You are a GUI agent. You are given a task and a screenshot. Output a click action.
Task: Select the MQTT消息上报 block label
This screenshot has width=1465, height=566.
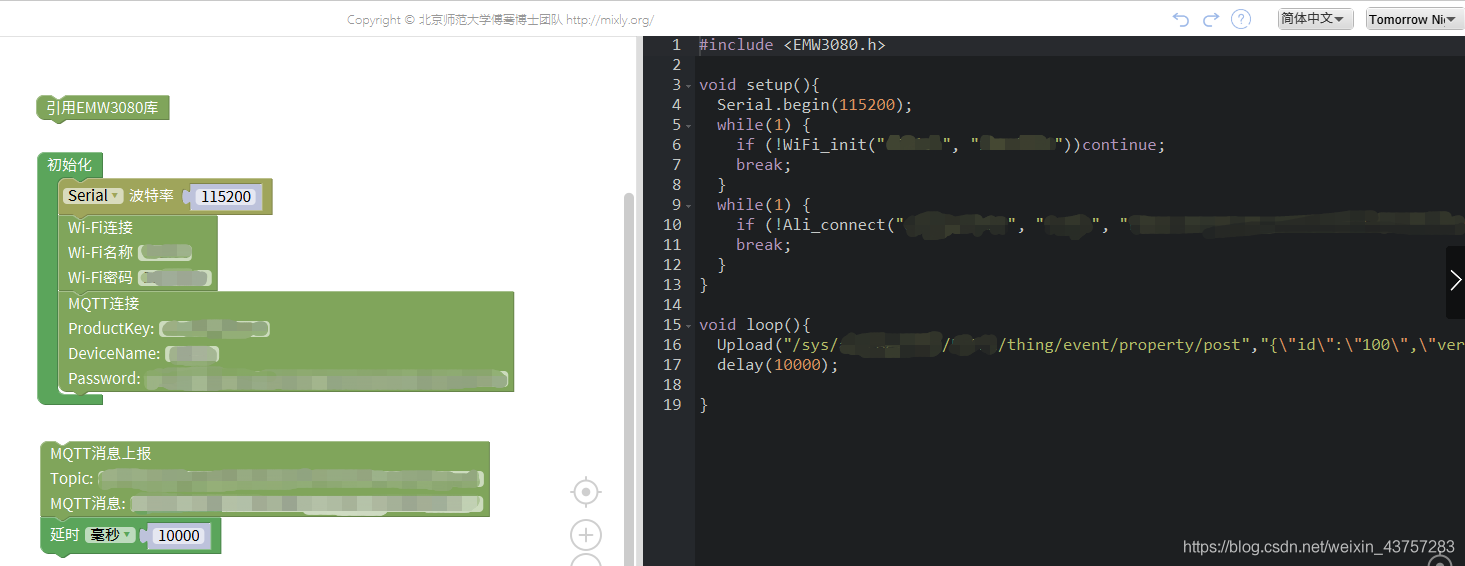click(101, 453)
